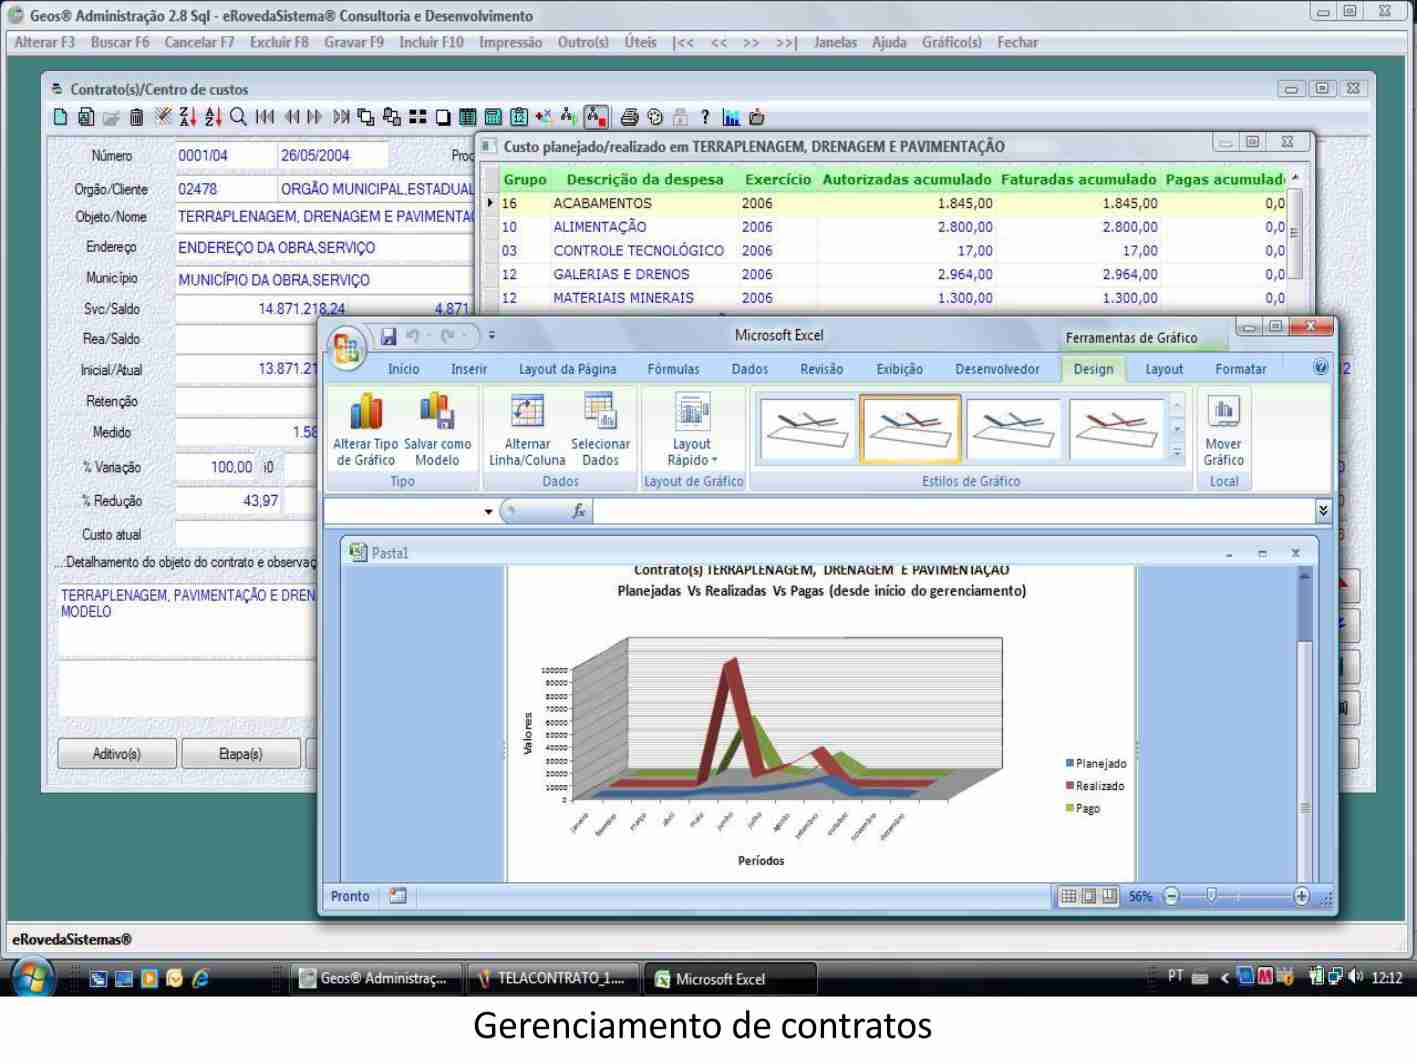This screenshot has height=1063, width=1417.
Task: Click the |<< first record navigation button
Action: [683, 42]
